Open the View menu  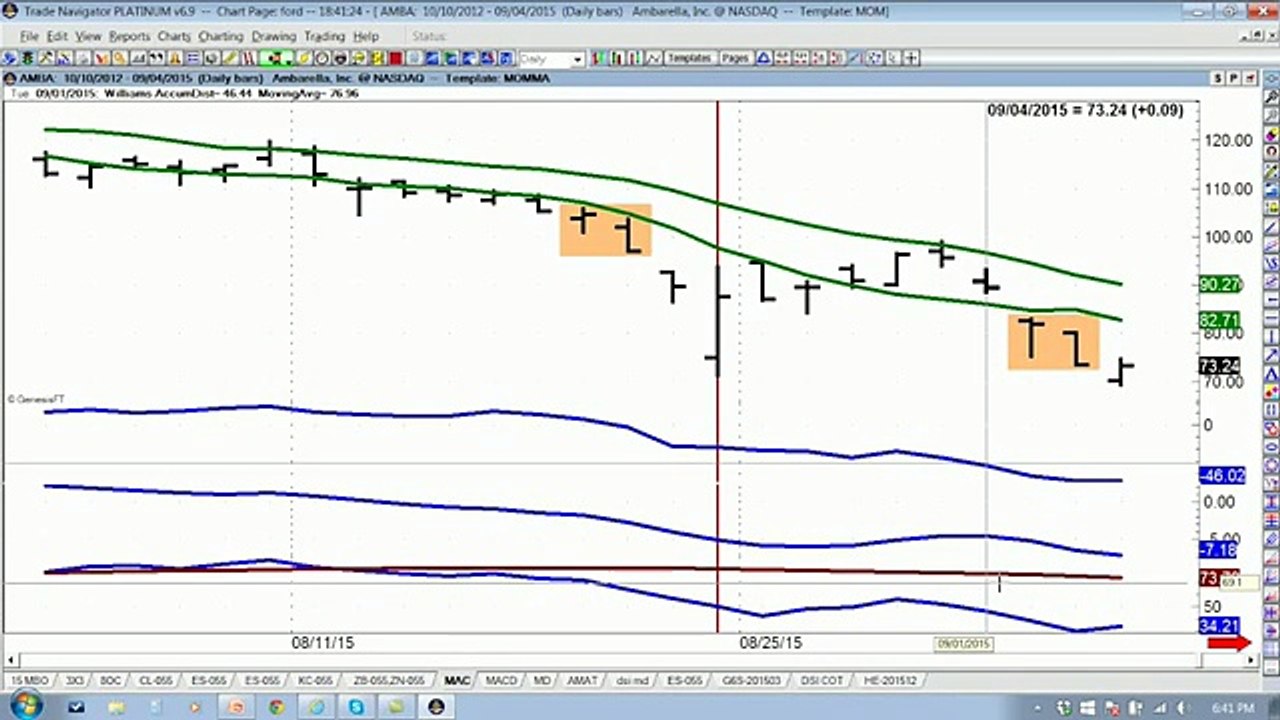coord(88,36)
